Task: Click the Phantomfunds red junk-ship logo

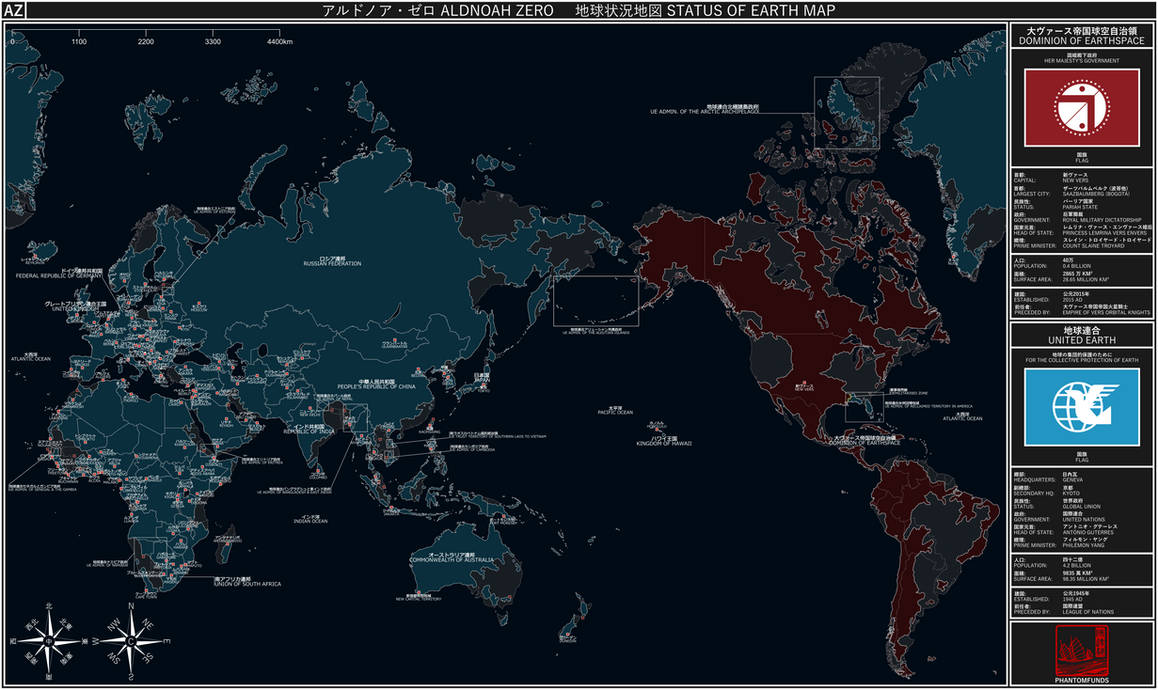Action: click(x=1081, y=650)
